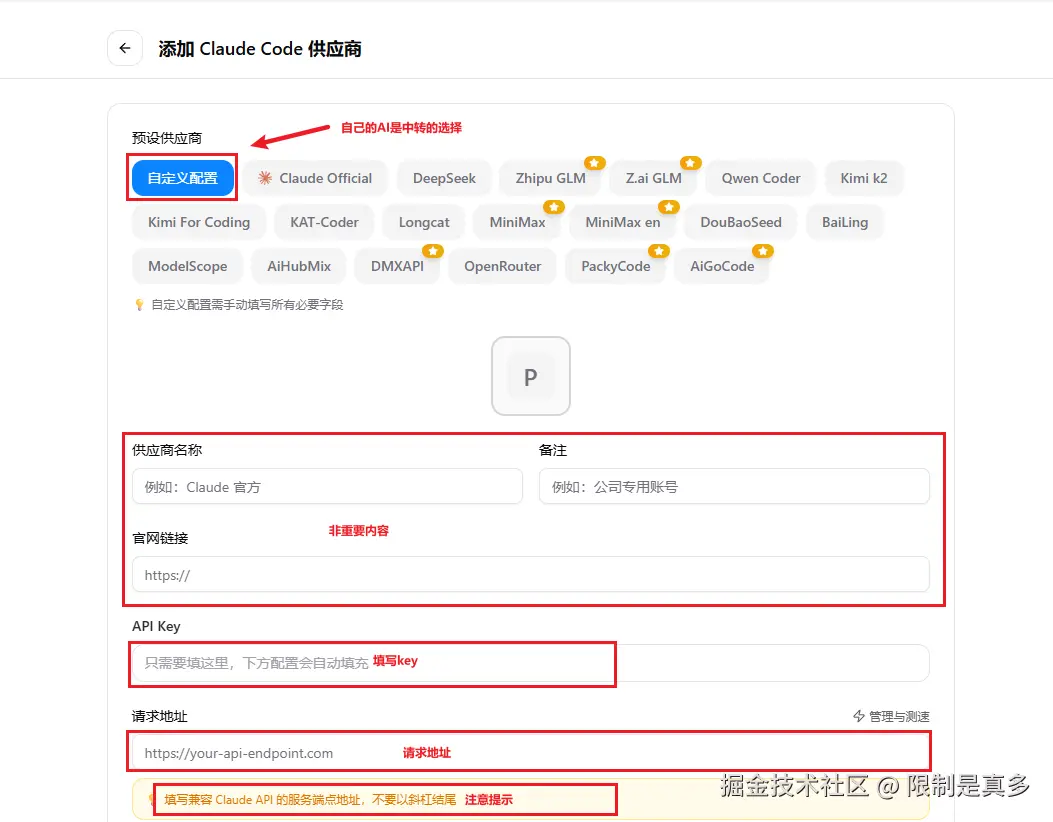Screen dimensions: 1053x822
Task: Select the 自定义配置 preset
Action: [183, 178]
